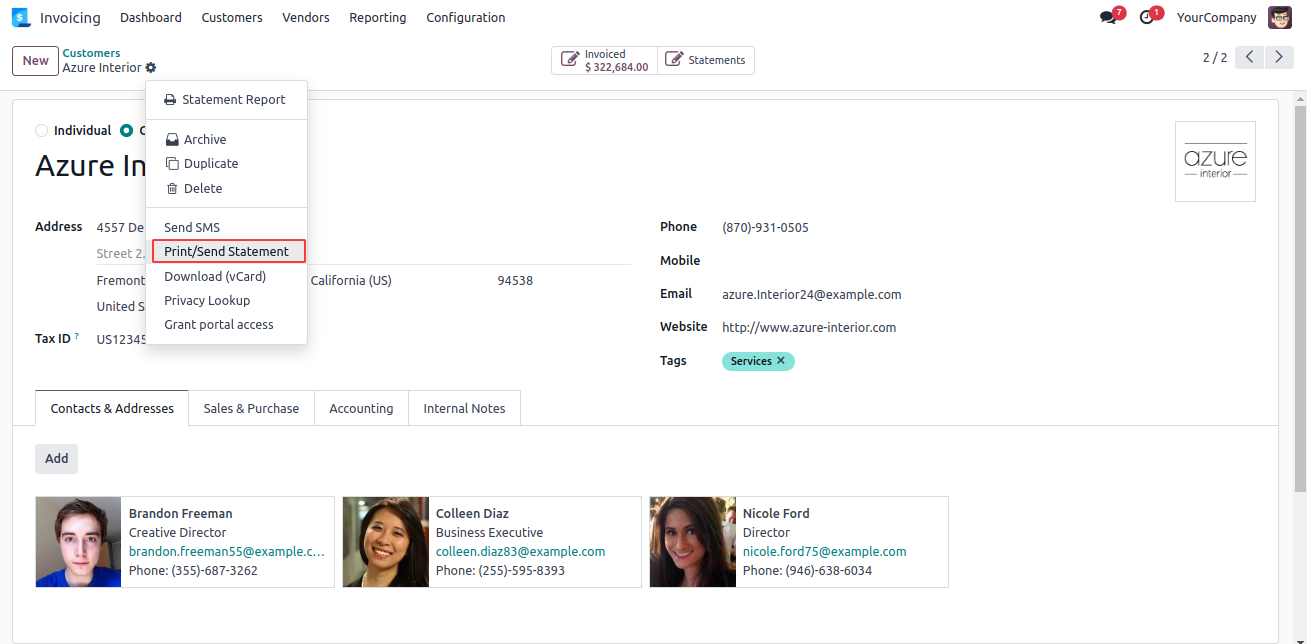1307x644 pixels.
Task: Open the azure-interior.com website link
Action: click(809, 327)
